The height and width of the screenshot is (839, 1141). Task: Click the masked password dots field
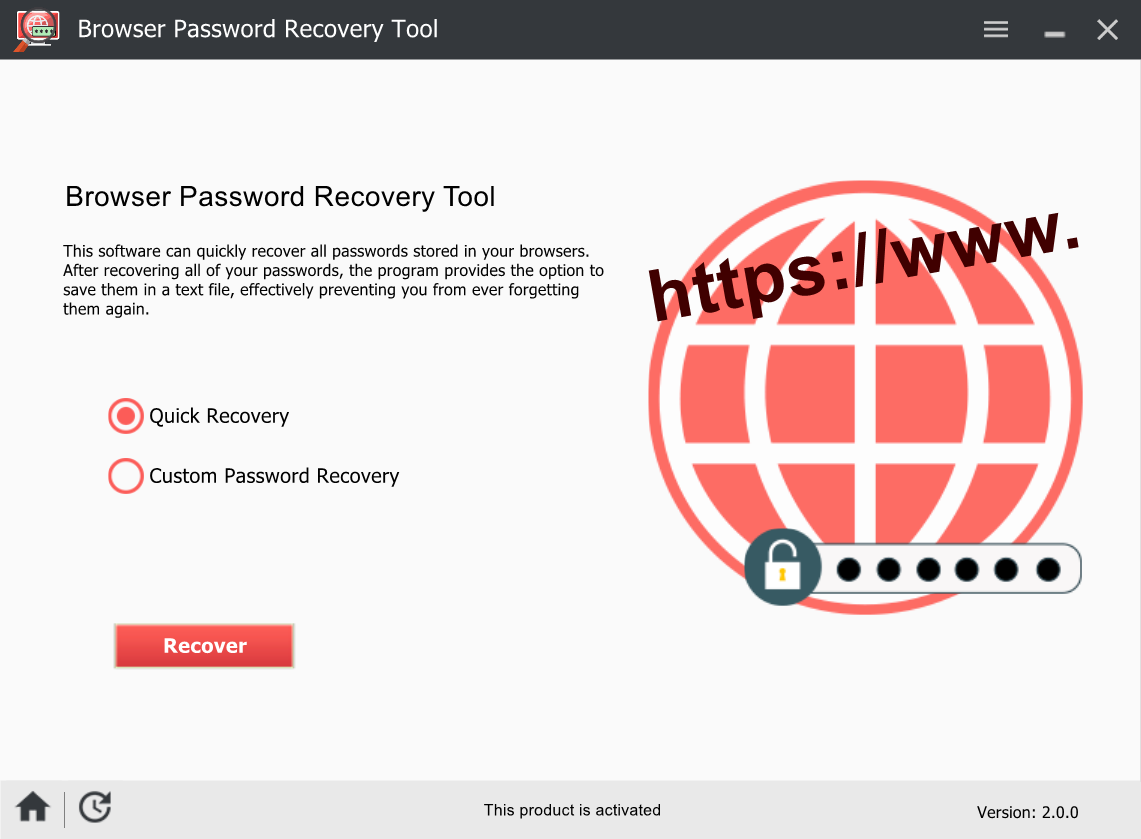[x=948, y=569]
